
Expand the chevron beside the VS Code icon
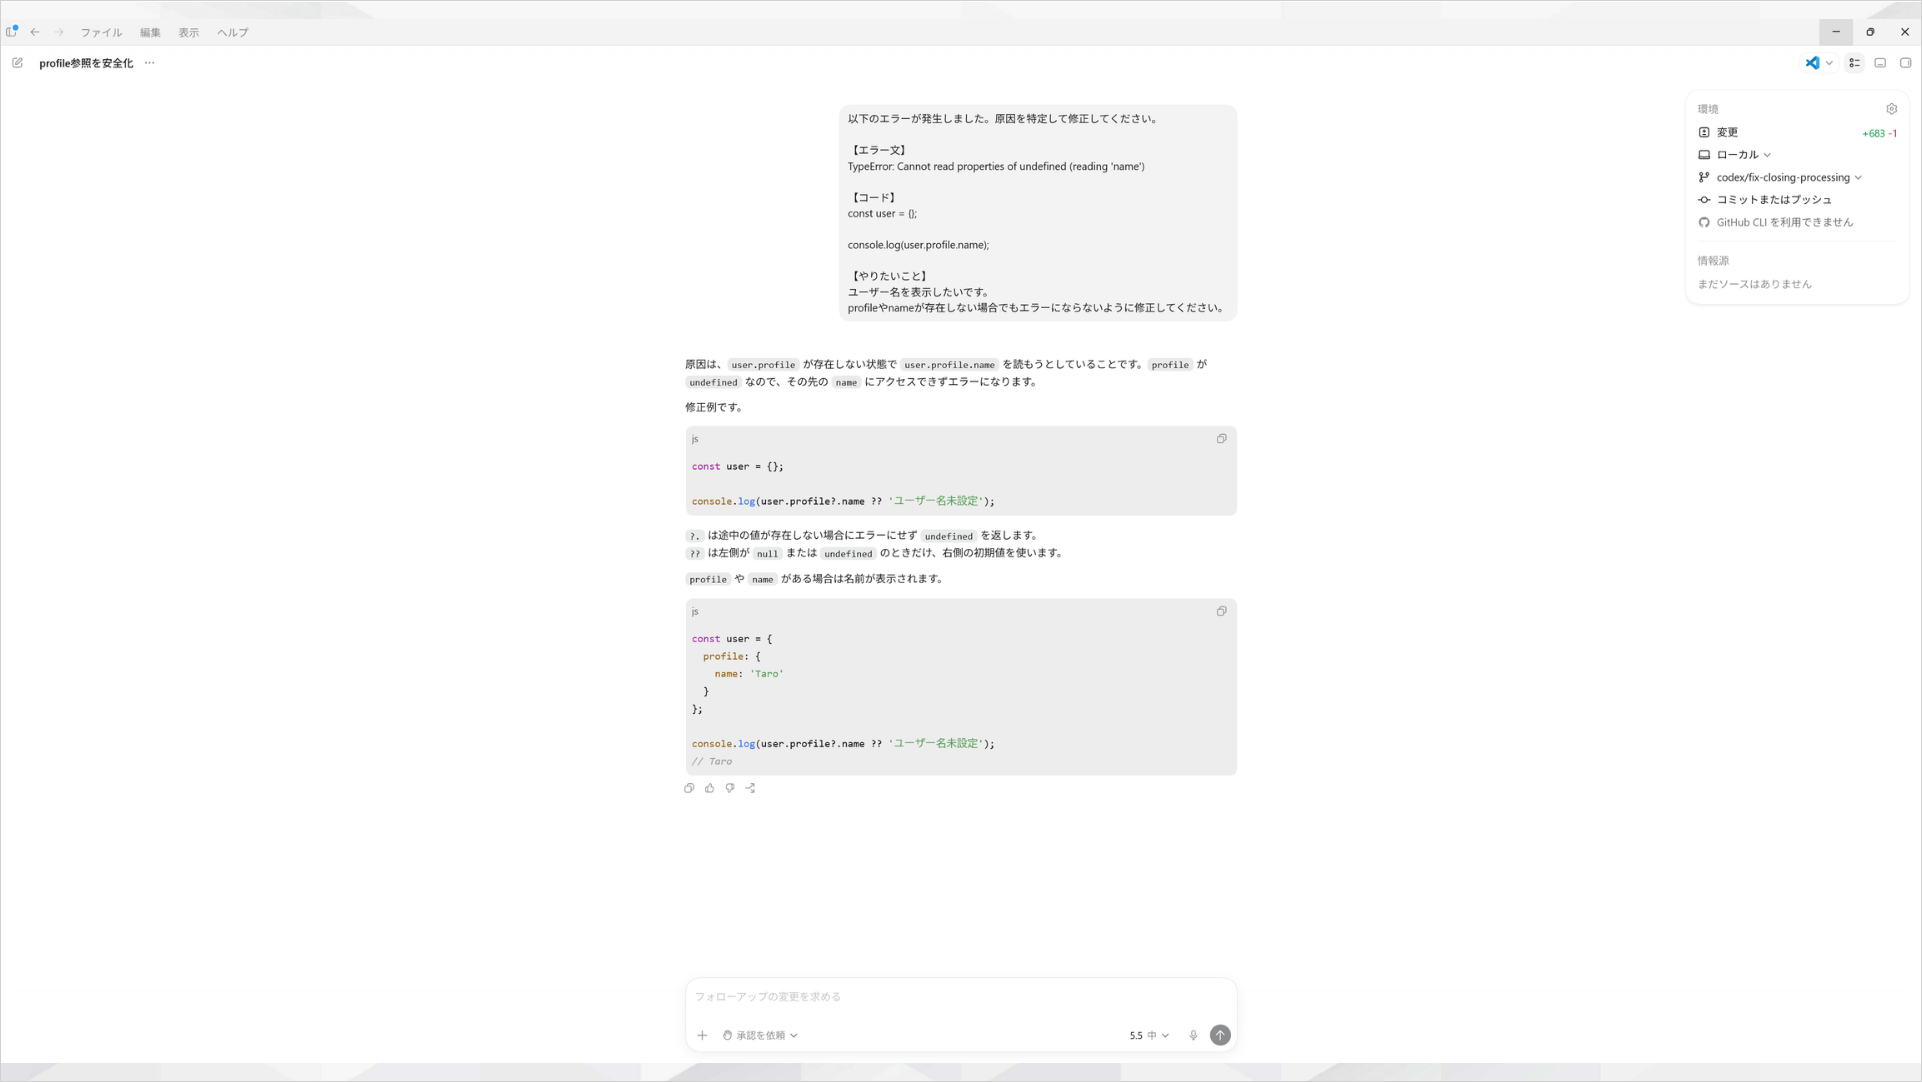1829,63
